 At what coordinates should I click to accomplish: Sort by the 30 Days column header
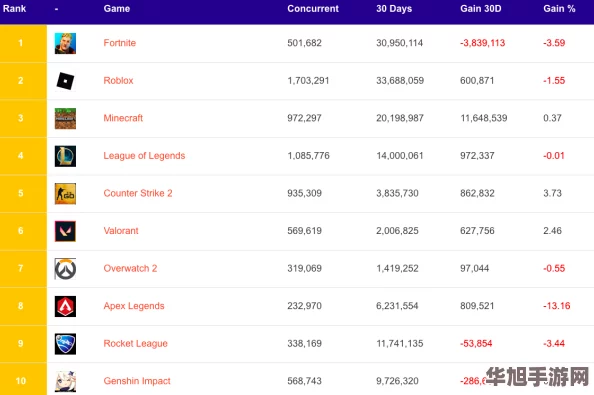[x=394, y=9]
